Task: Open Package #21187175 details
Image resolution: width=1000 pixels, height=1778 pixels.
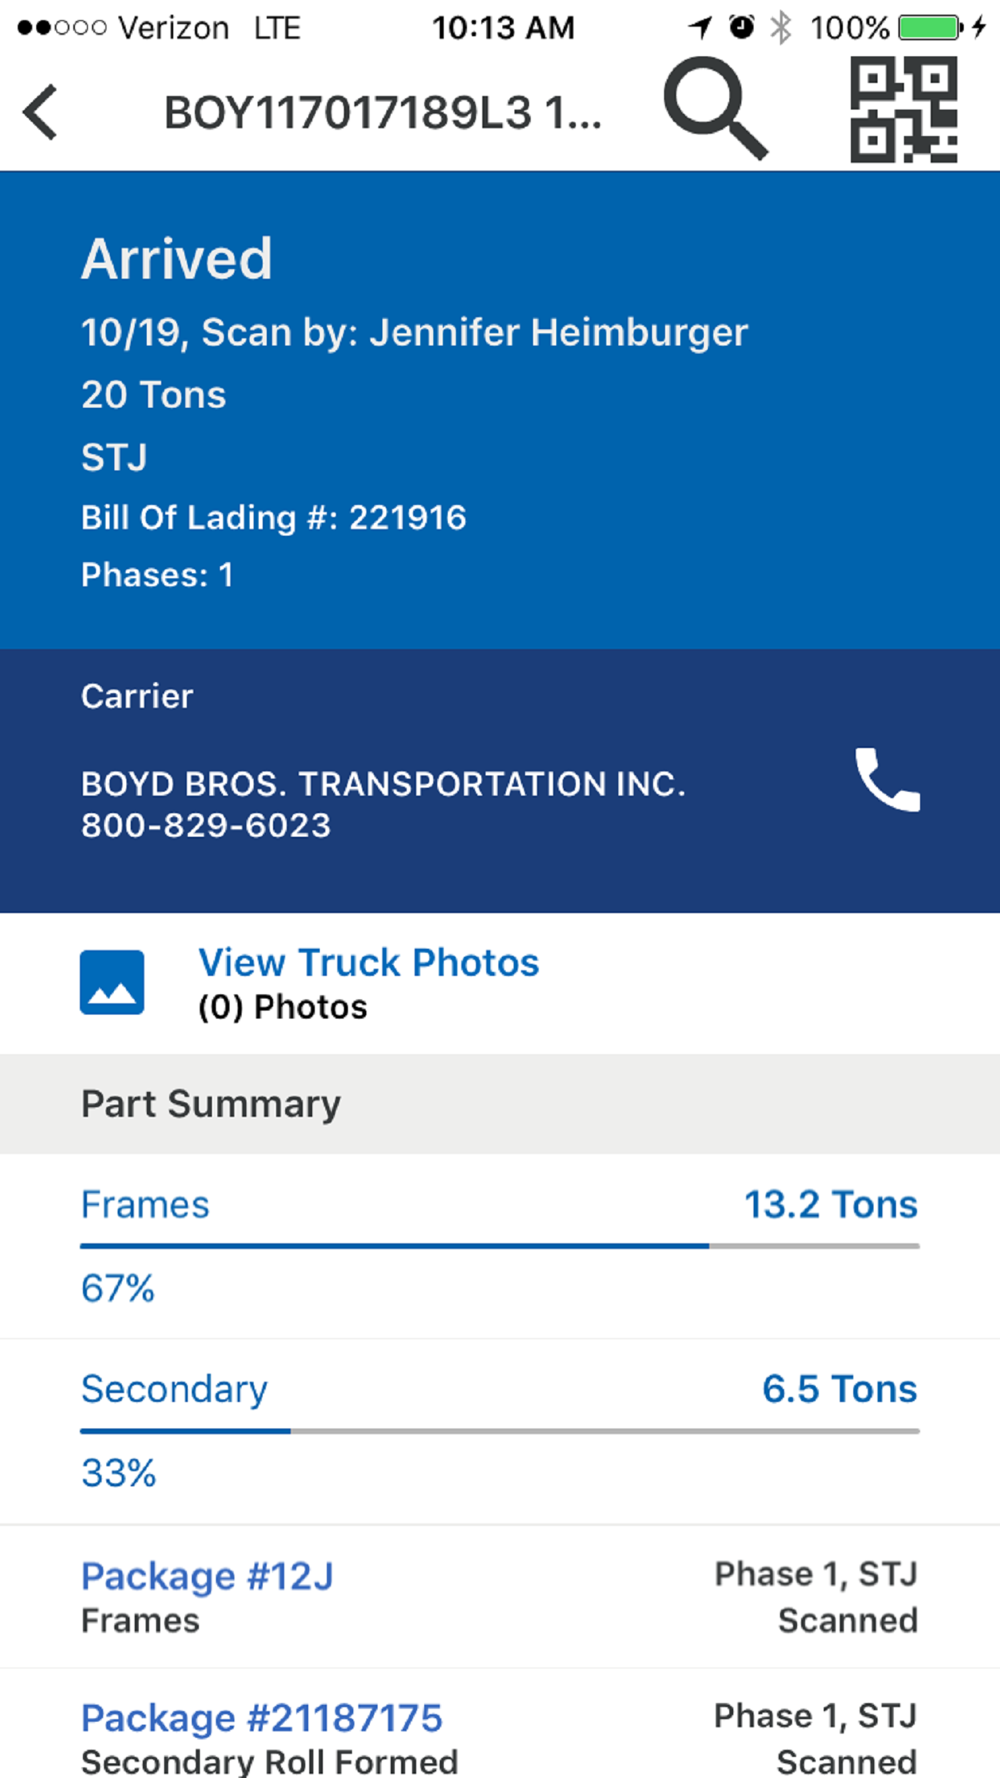Action: pos(500,1724)
